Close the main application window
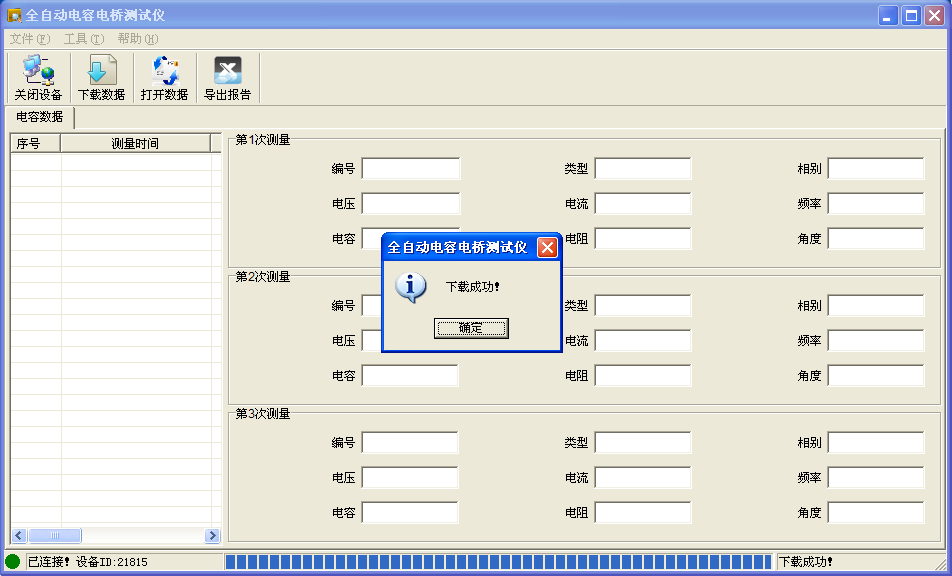This screenshot has height=576, width=952. pos(934,16)
